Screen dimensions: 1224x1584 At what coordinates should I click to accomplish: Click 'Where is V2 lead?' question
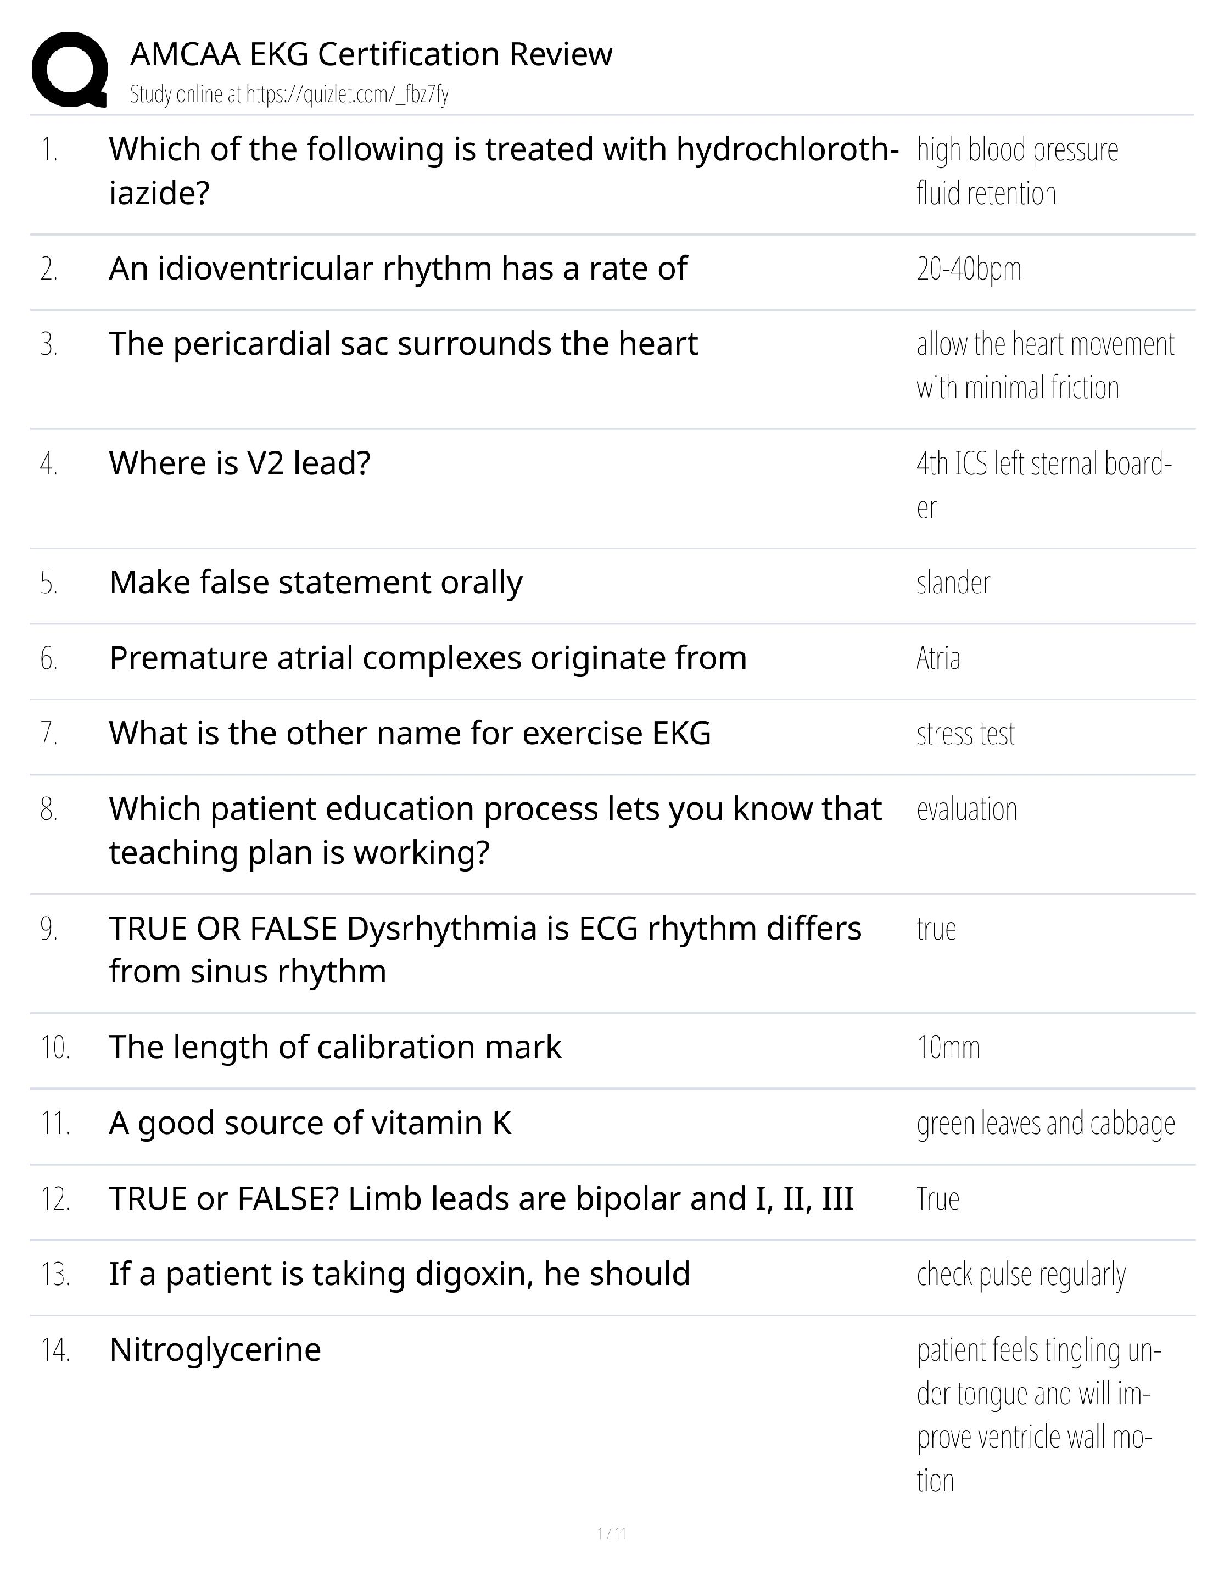[x=240, y=463]
